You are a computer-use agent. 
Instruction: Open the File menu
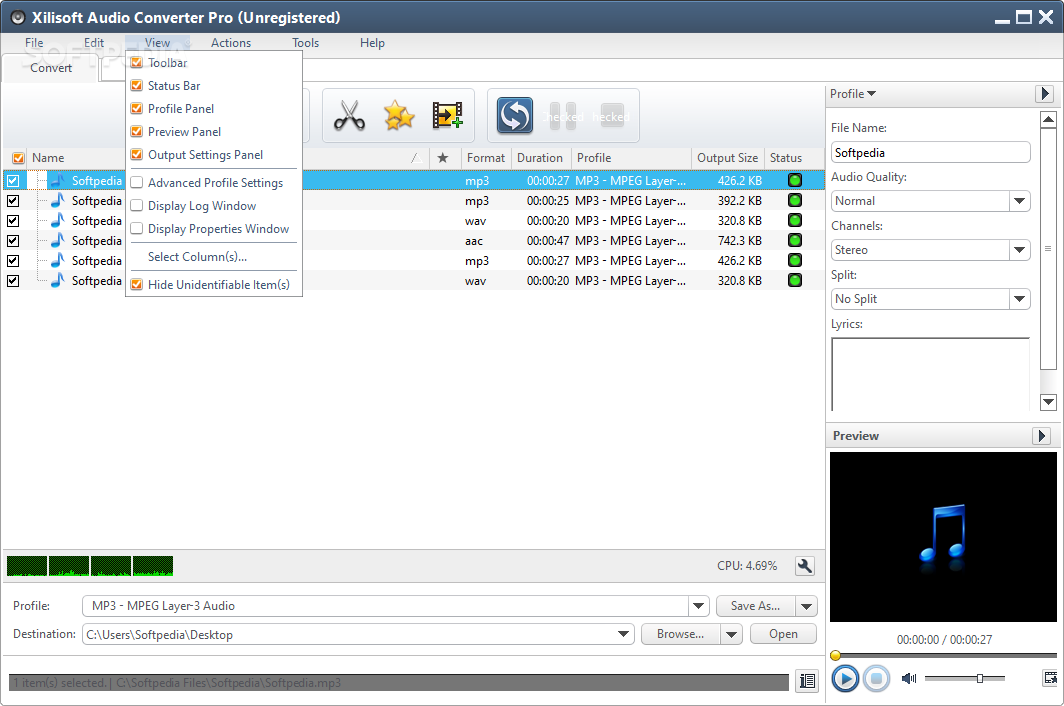point(34,43)
